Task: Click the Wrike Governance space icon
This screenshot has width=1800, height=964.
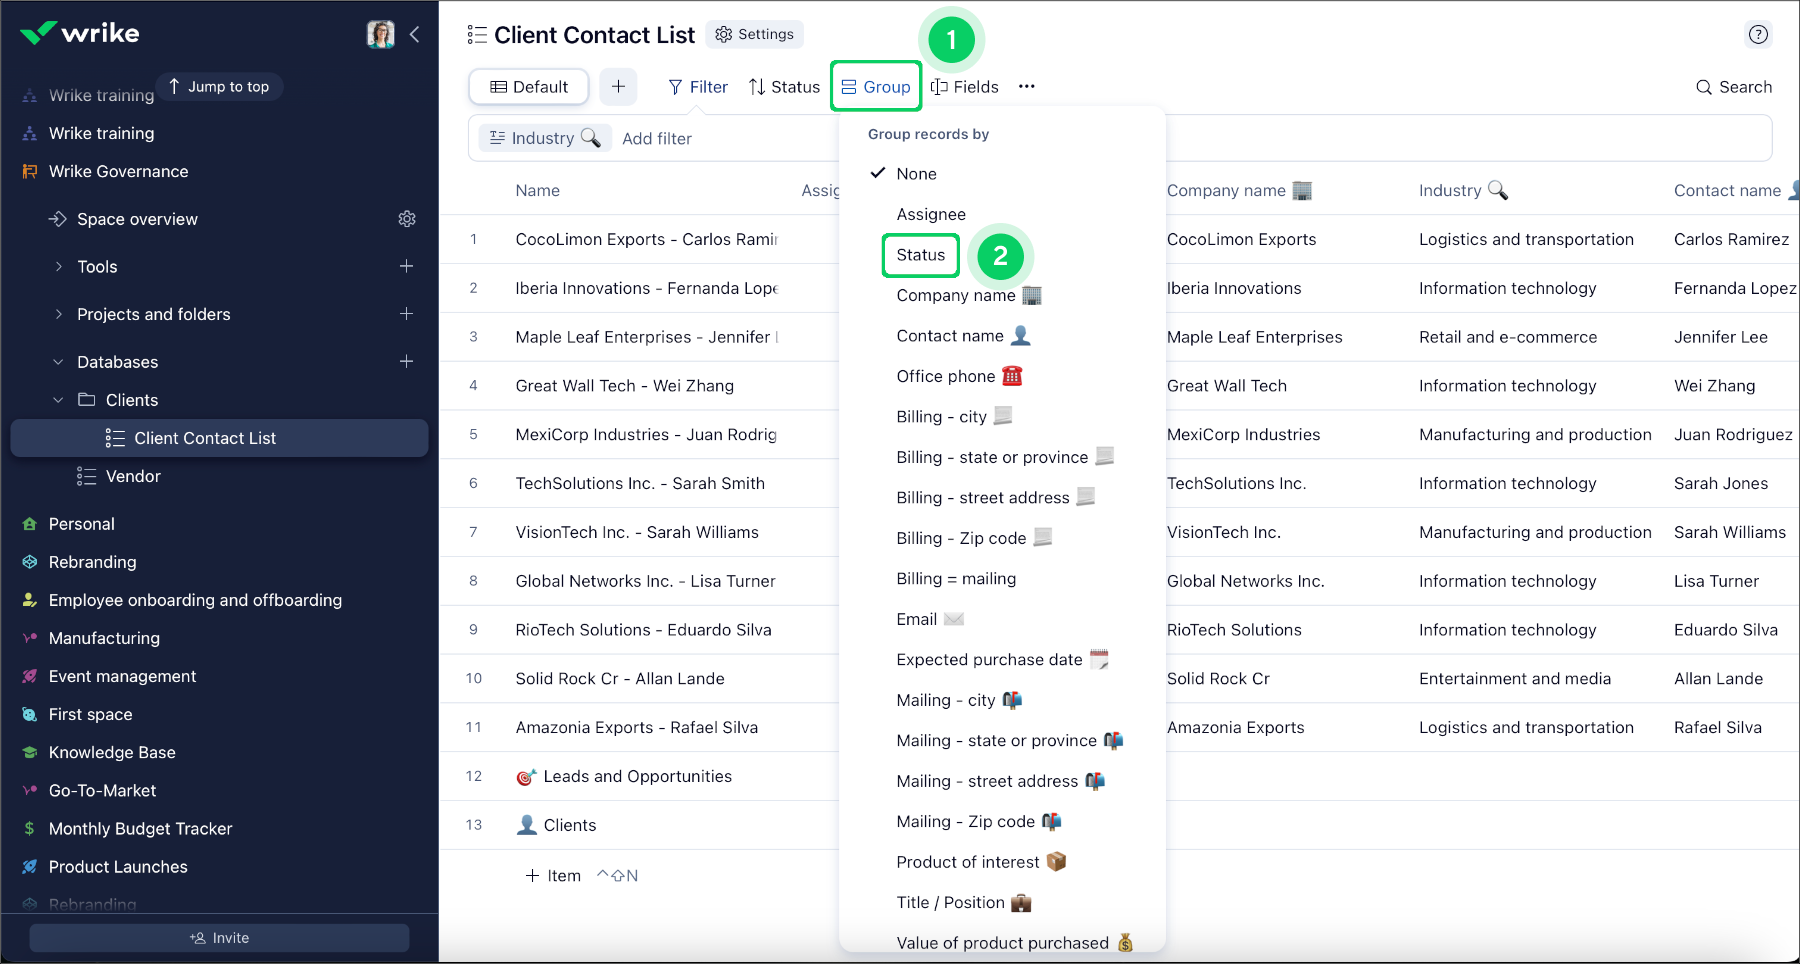Action: click(30, 171)
